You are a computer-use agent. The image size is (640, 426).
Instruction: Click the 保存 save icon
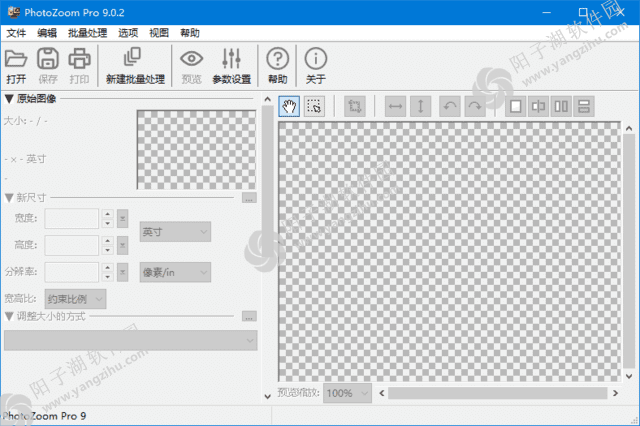[48, 65]
